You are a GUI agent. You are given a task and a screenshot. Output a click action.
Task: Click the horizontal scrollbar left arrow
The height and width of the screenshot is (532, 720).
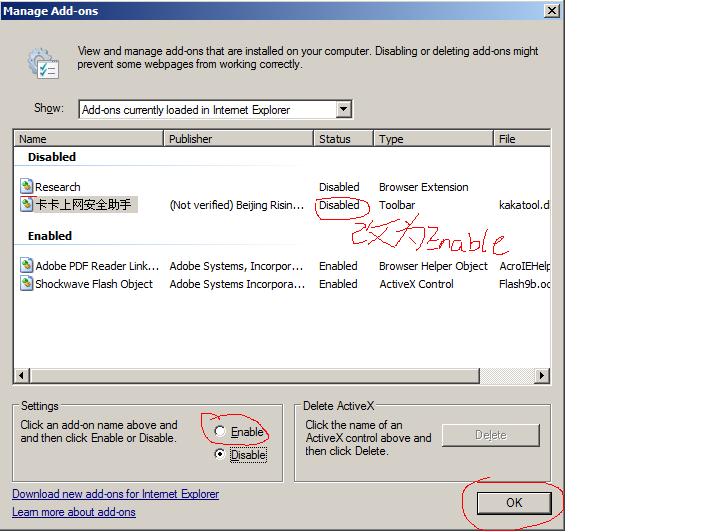click(21, 375)
